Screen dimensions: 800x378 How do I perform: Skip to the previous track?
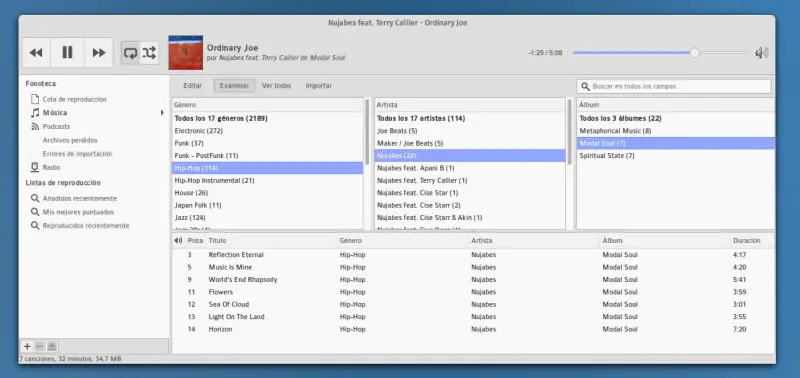pyautogui.click(x=36, y=53)
